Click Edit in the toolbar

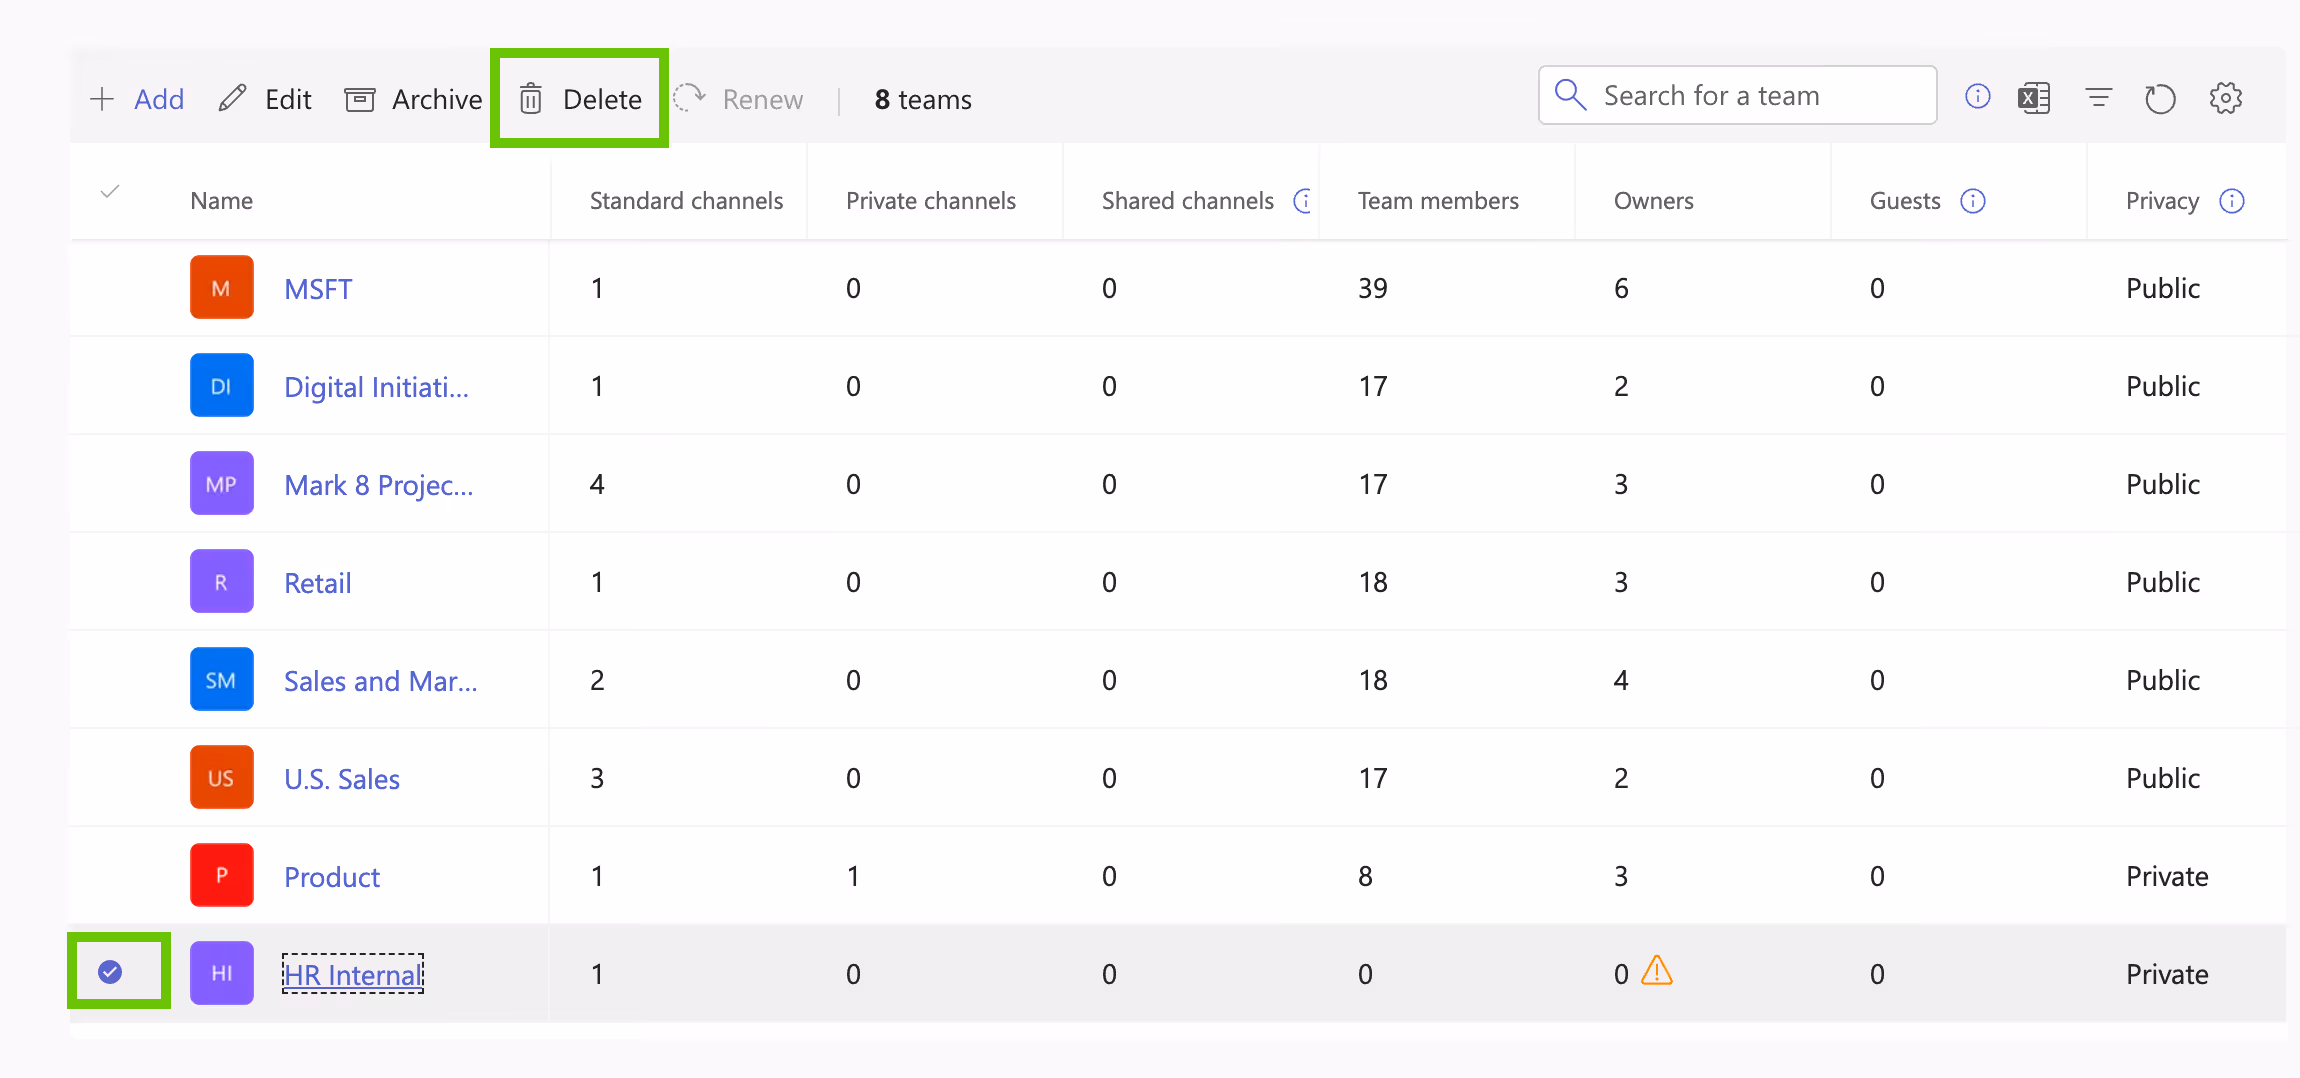266,99
